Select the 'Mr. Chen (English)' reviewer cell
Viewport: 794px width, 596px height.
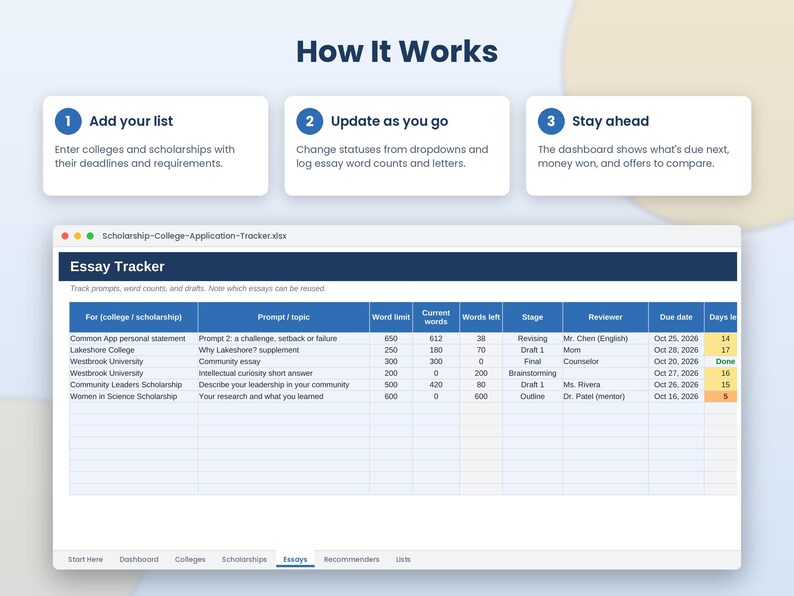coord(605,338)
